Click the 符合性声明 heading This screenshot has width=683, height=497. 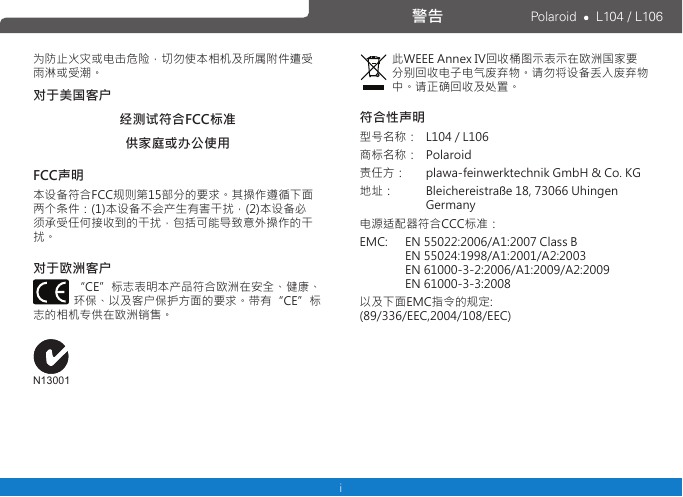coord(392,117)
